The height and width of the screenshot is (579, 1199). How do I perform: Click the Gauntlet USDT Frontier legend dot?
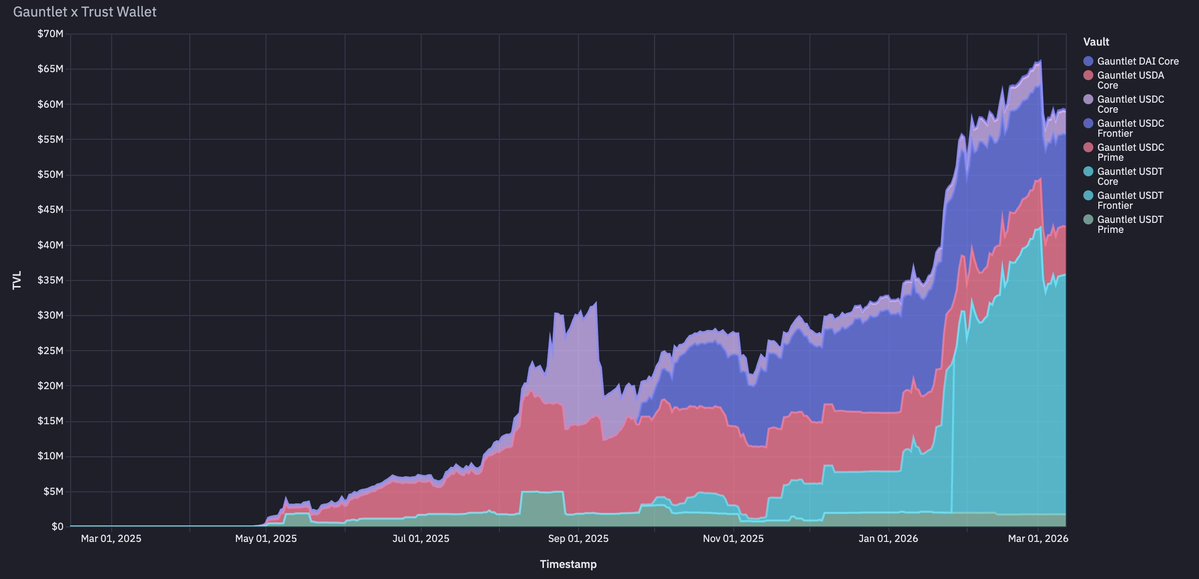[x=1088, y=195]
